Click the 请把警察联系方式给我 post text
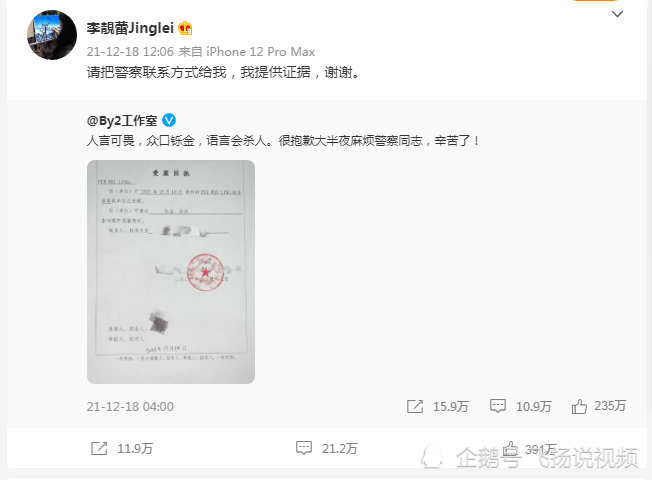 (156, 72)
